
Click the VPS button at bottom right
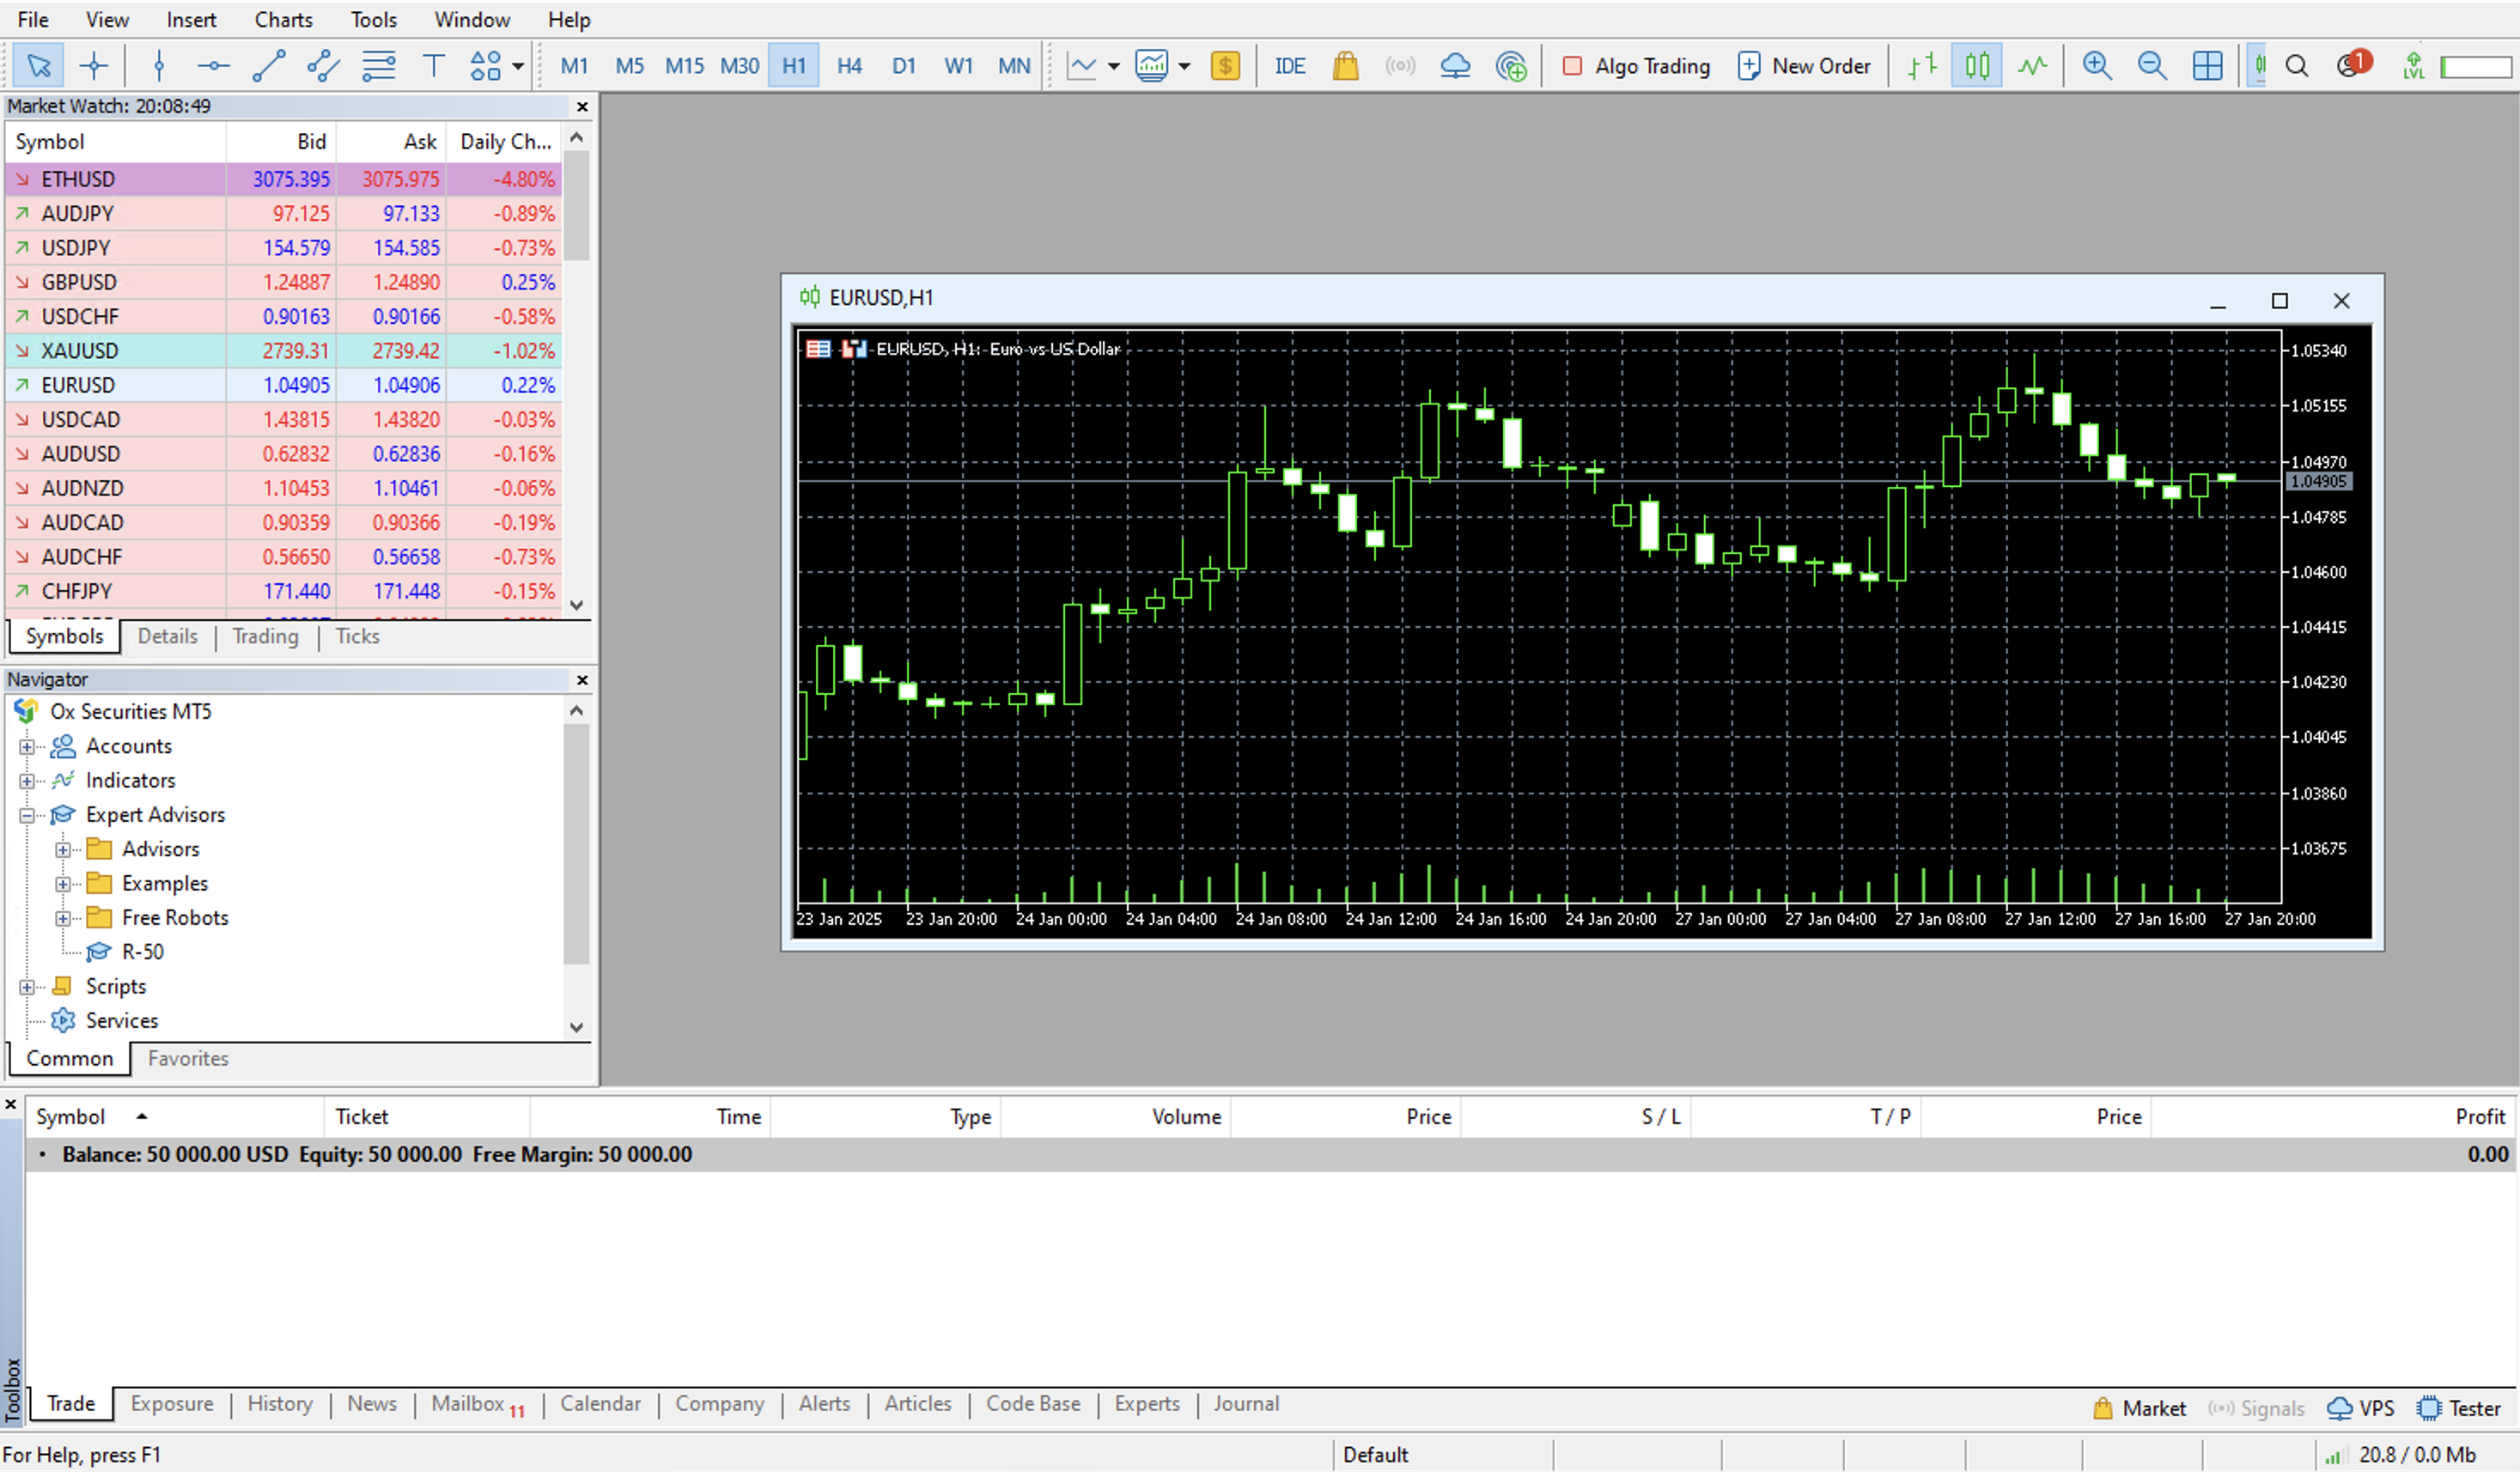pyautogui.click(x=2360, y=1408)
